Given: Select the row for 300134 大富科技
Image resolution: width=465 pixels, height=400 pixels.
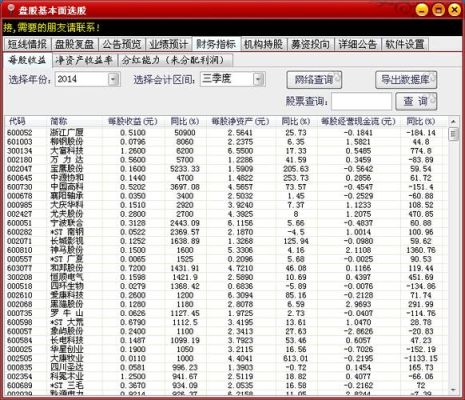Looking at the screenshot, I should (x=226, y=151).
